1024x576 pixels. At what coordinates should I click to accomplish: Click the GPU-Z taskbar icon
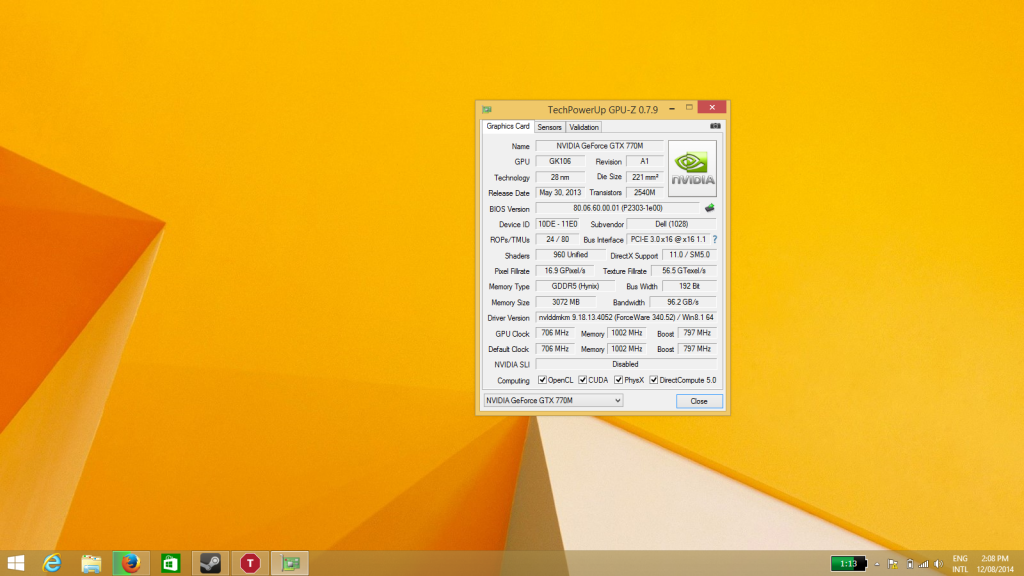click(x=290, y=563)
